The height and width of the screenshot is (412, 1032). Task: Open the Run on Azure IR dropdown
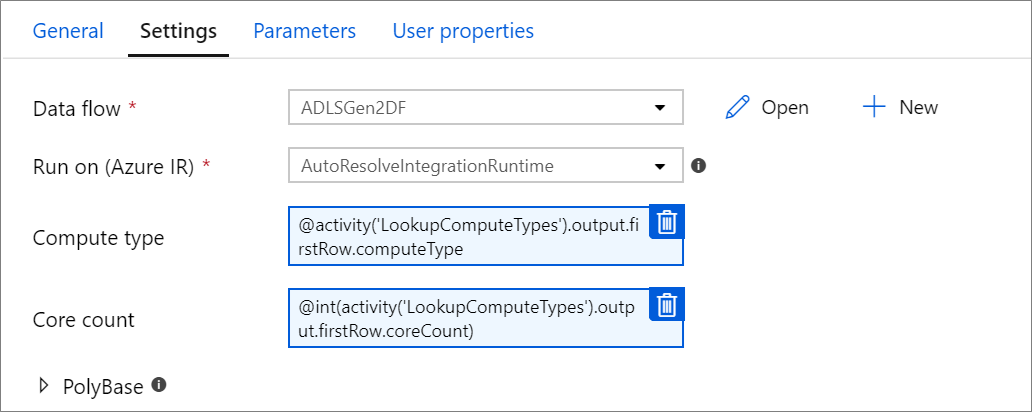660,166
